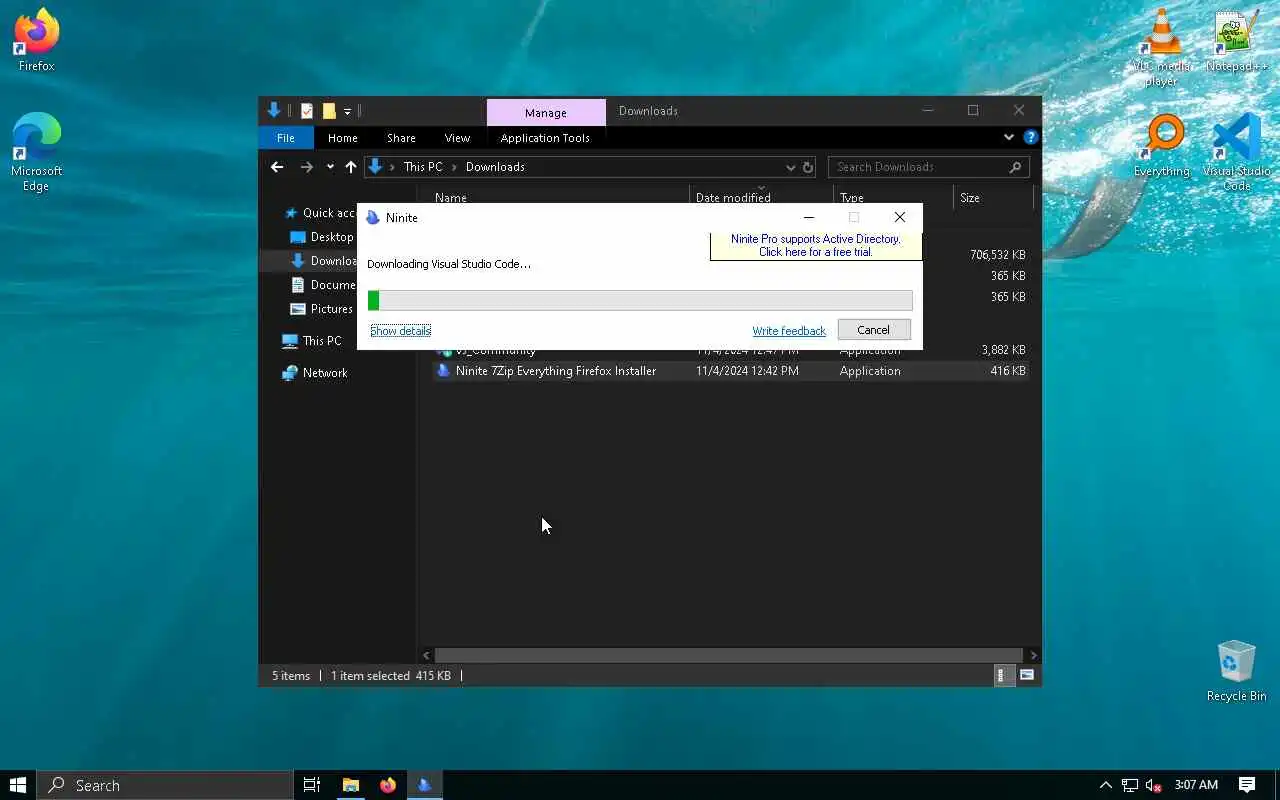Viewport: 1280px width, 800px height.
Task: Switch to the Home ribbon tab
Action: (342, 138)
